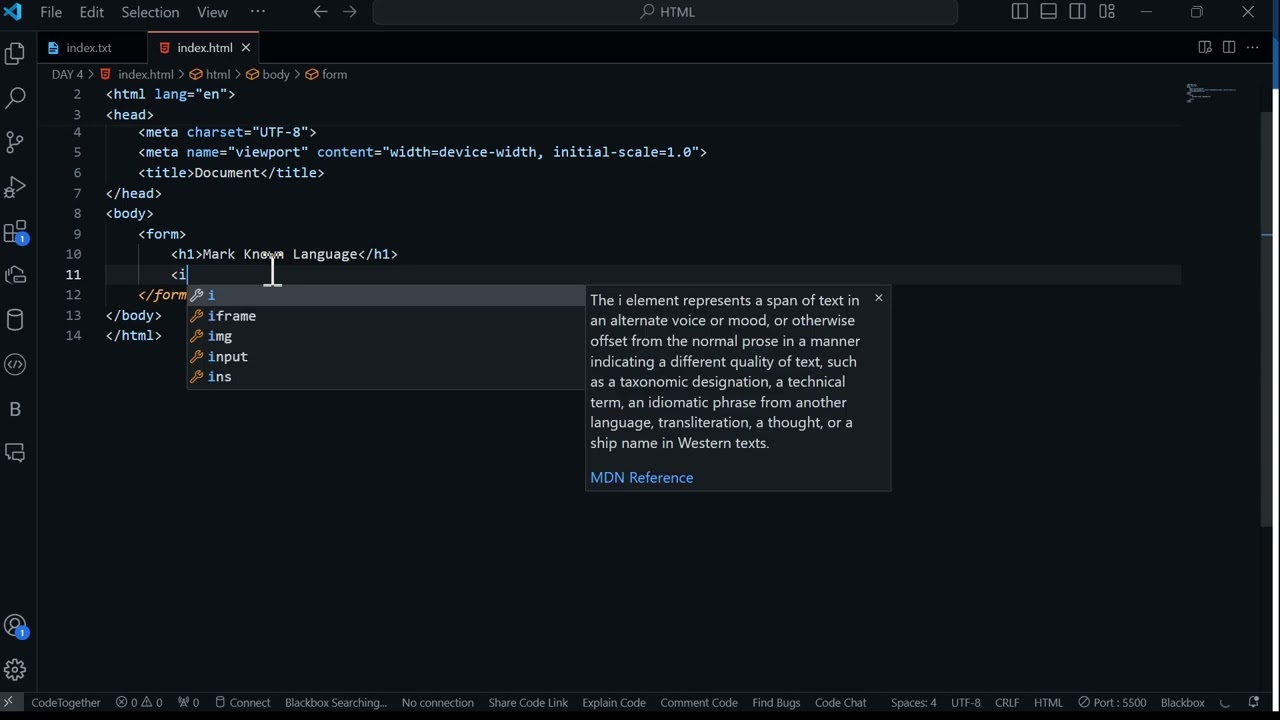The width and height of the screenshot is (1280, 720).
Task: Select the img autocomplete suggestion
Action: pyautogui.click(x=386, y=336)
